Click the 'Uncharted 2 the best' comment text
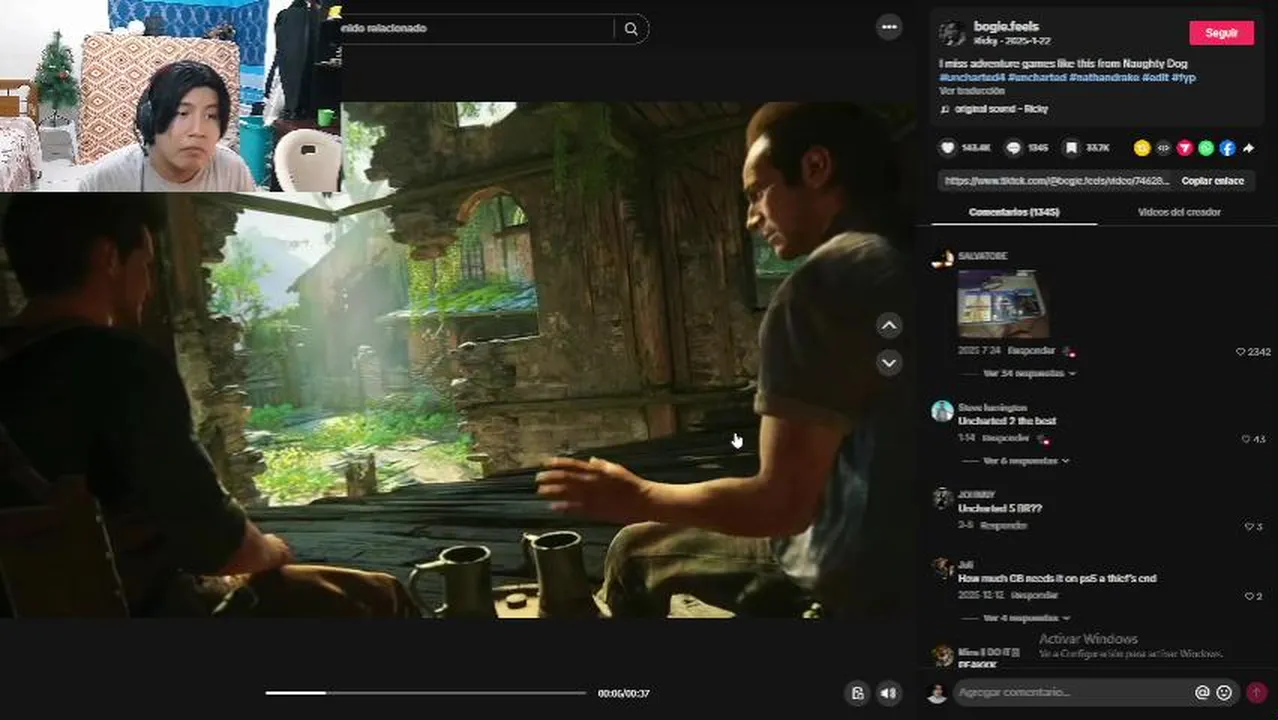Screen dimensions: 1278x720 [x=1007, y=421]
